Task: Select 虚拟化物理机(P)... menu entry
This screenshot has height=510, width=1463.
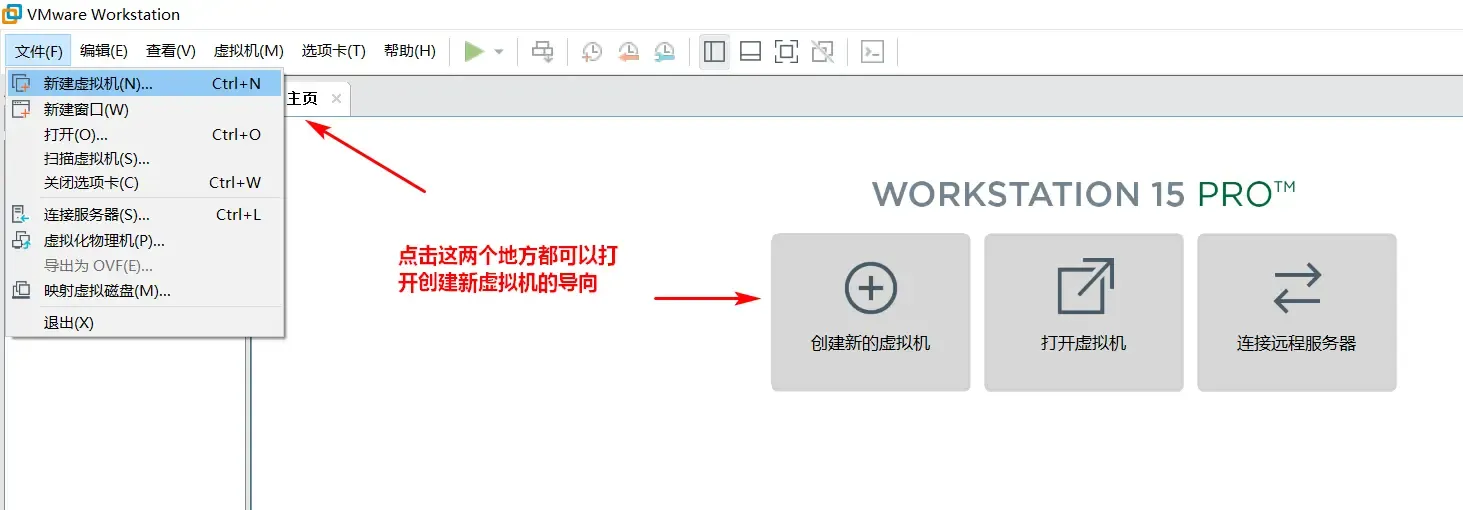Action: pos(145,241)
